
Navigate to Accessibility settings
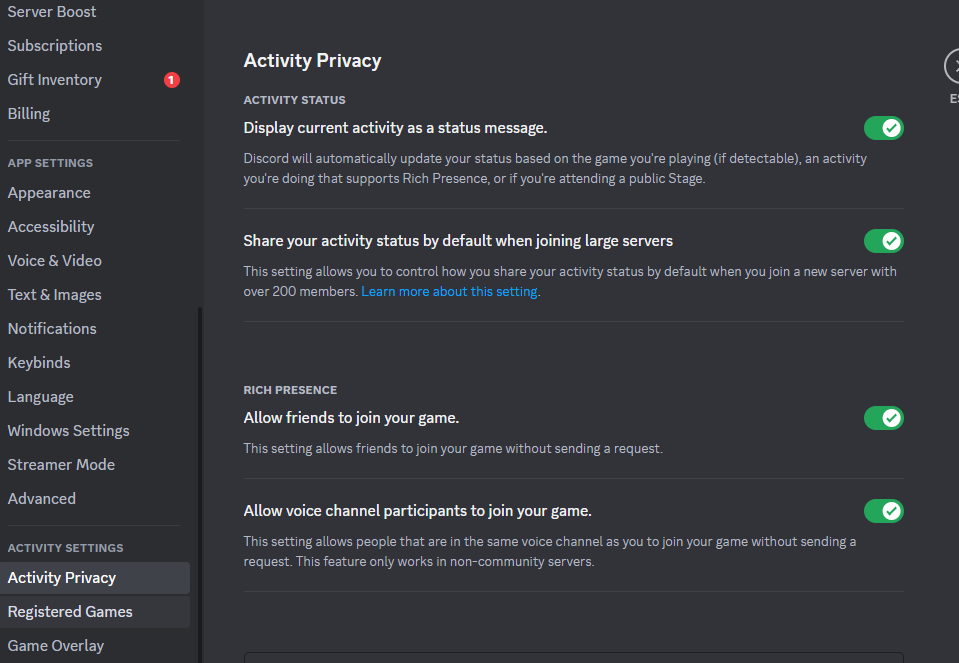tap(51, 227)
